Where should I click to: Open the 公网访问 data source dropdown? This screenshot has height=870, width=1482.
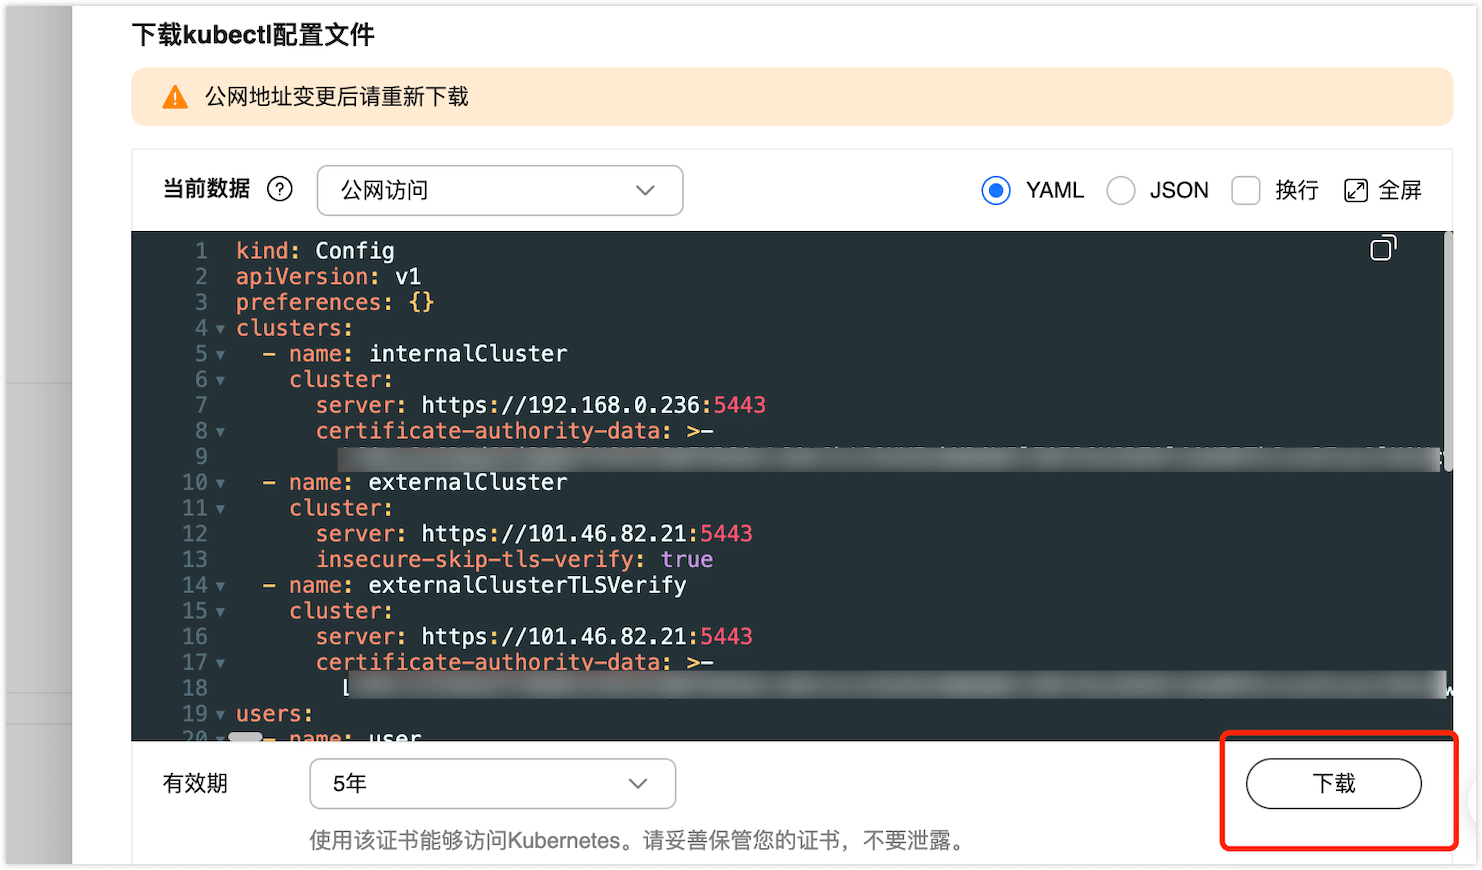[499, 190]
